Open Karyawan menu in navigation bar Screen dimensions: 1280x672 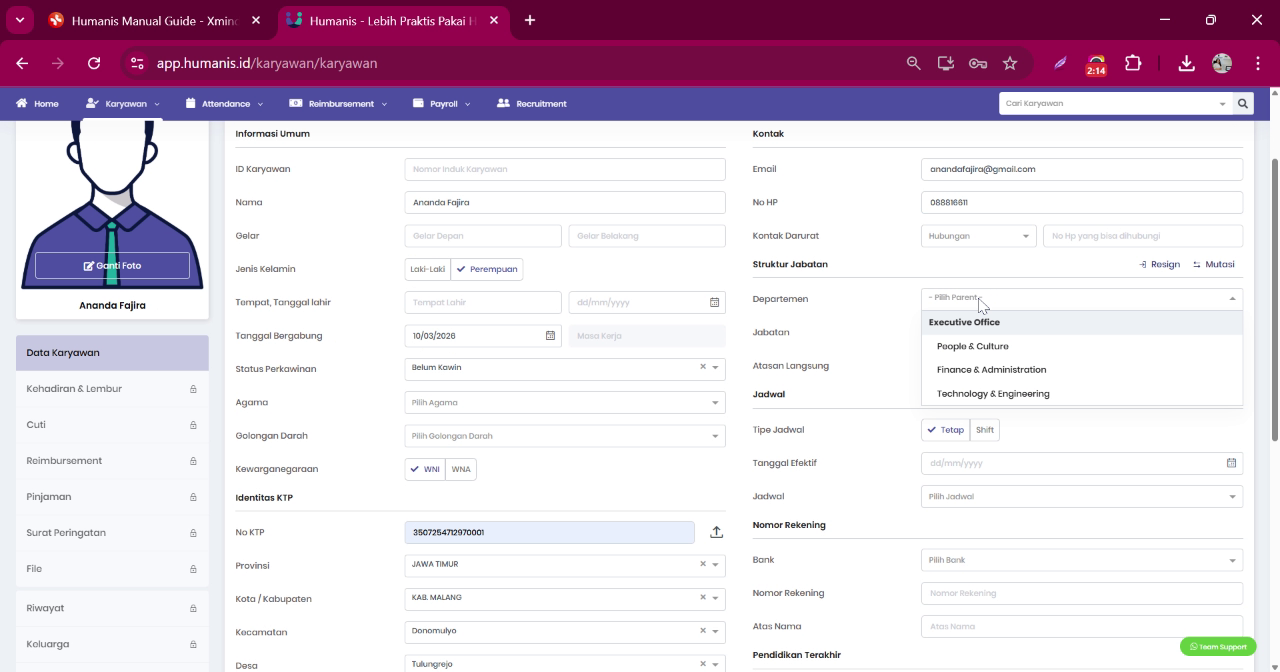click(123, 103)
